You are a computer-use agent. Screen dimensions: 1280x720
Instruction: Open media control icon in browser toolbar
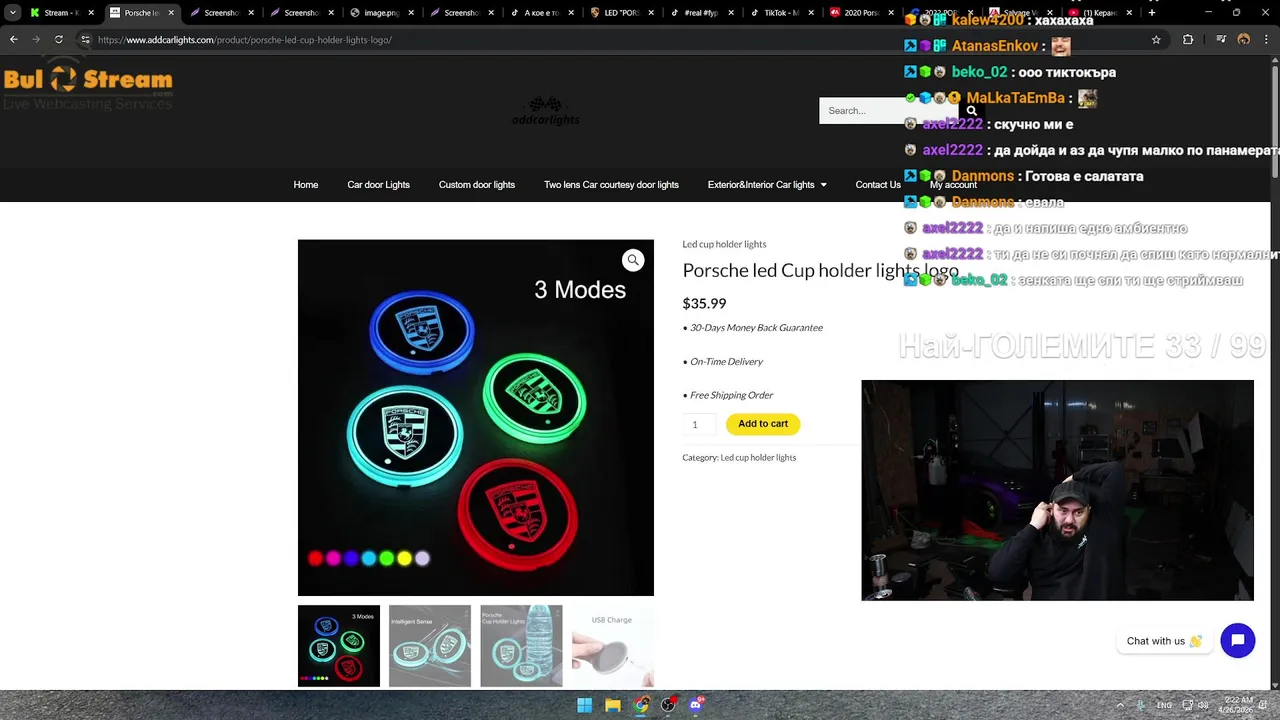(x=1221, y=39)
